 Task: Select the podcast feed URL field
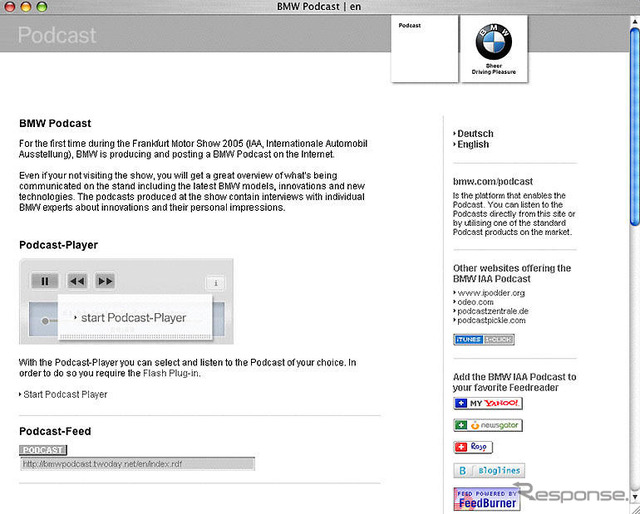click(138, 464)
